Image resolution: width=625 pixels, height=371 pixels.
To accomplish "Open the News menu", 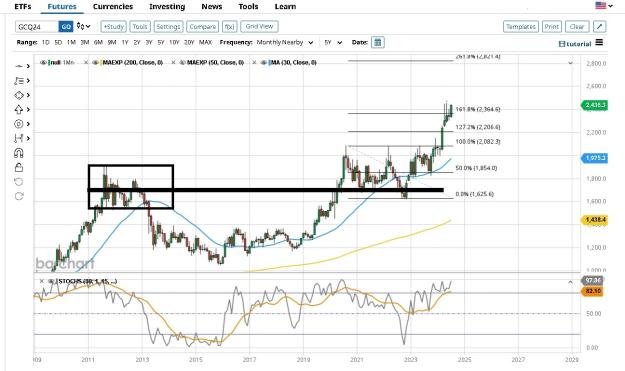I will pyautogui.click(x=212, y=6).
